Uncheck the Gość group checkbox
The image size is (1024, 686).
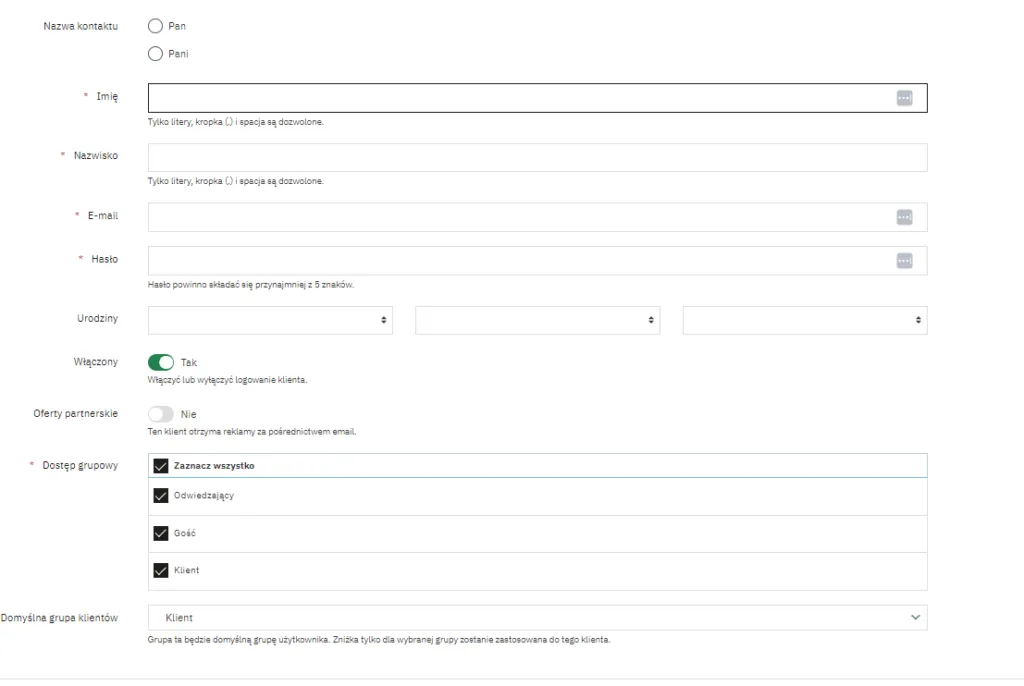[x=160, y=533]
